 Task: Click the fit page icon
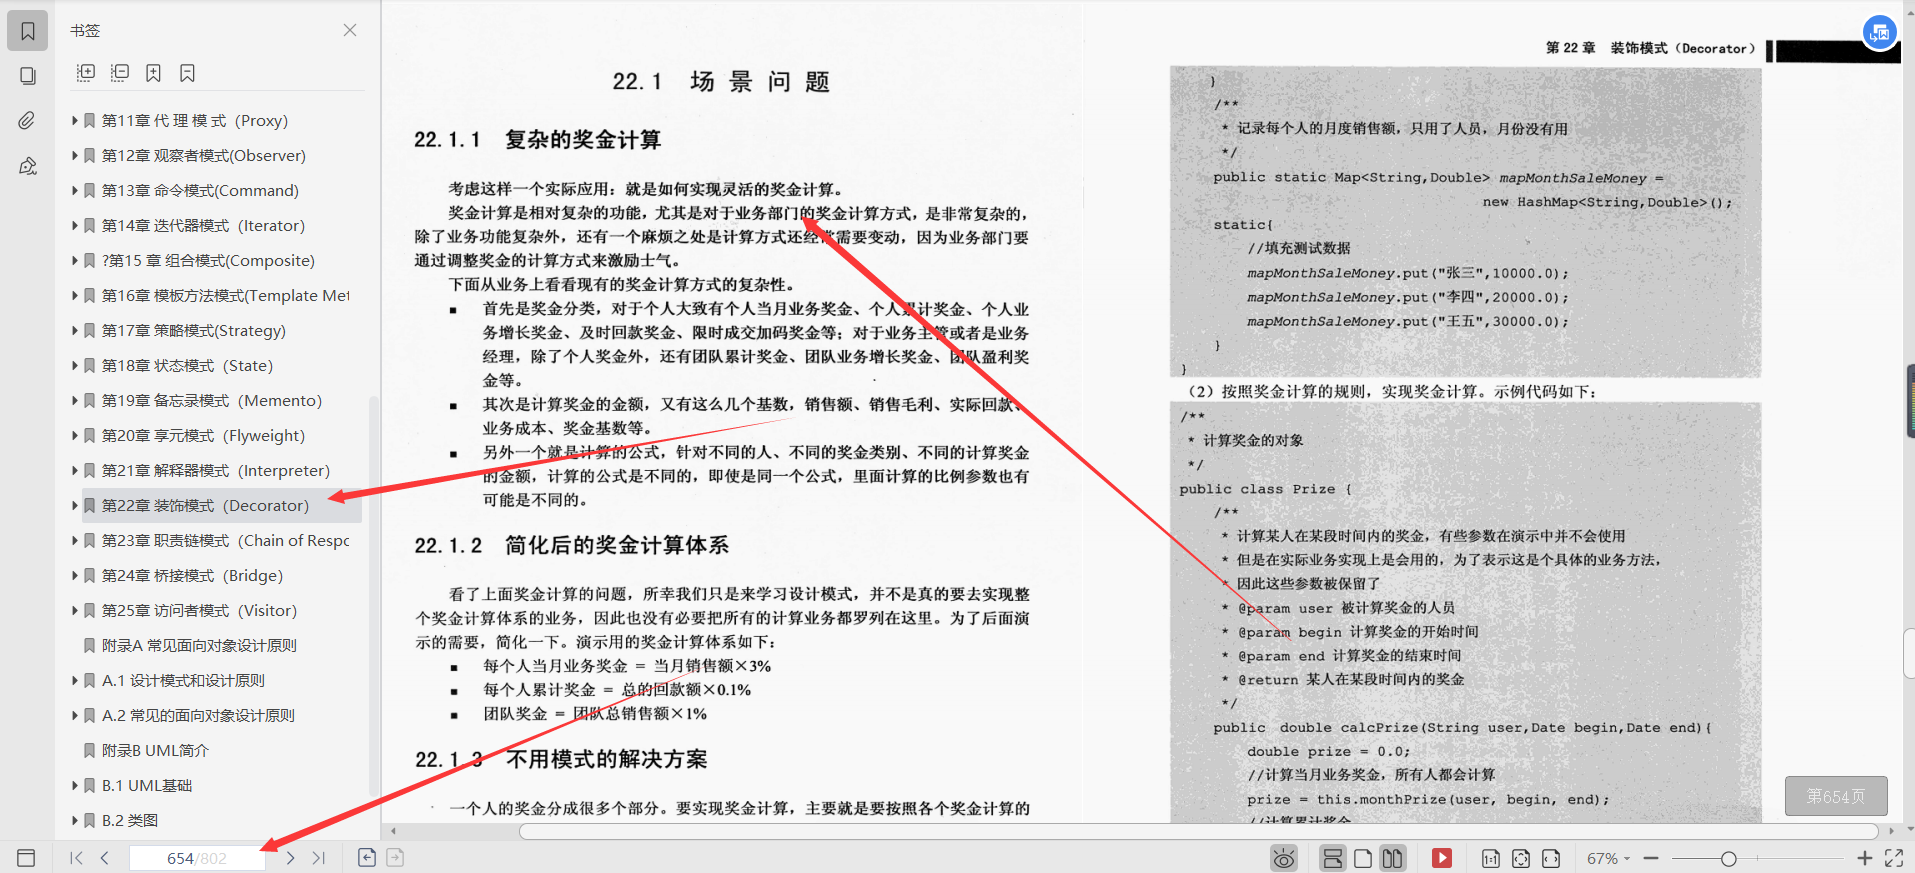pos(1521,858)
